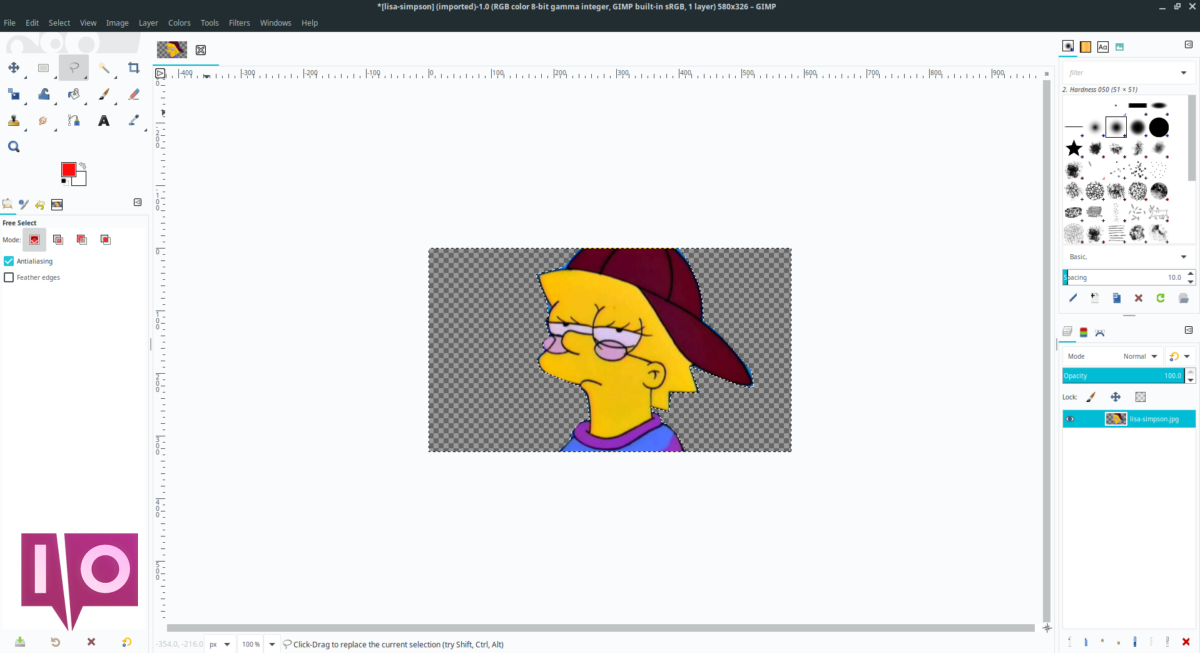Select the Move tool
The height and width of the screenshot is (653, 1200).
[x=14, y=68]
